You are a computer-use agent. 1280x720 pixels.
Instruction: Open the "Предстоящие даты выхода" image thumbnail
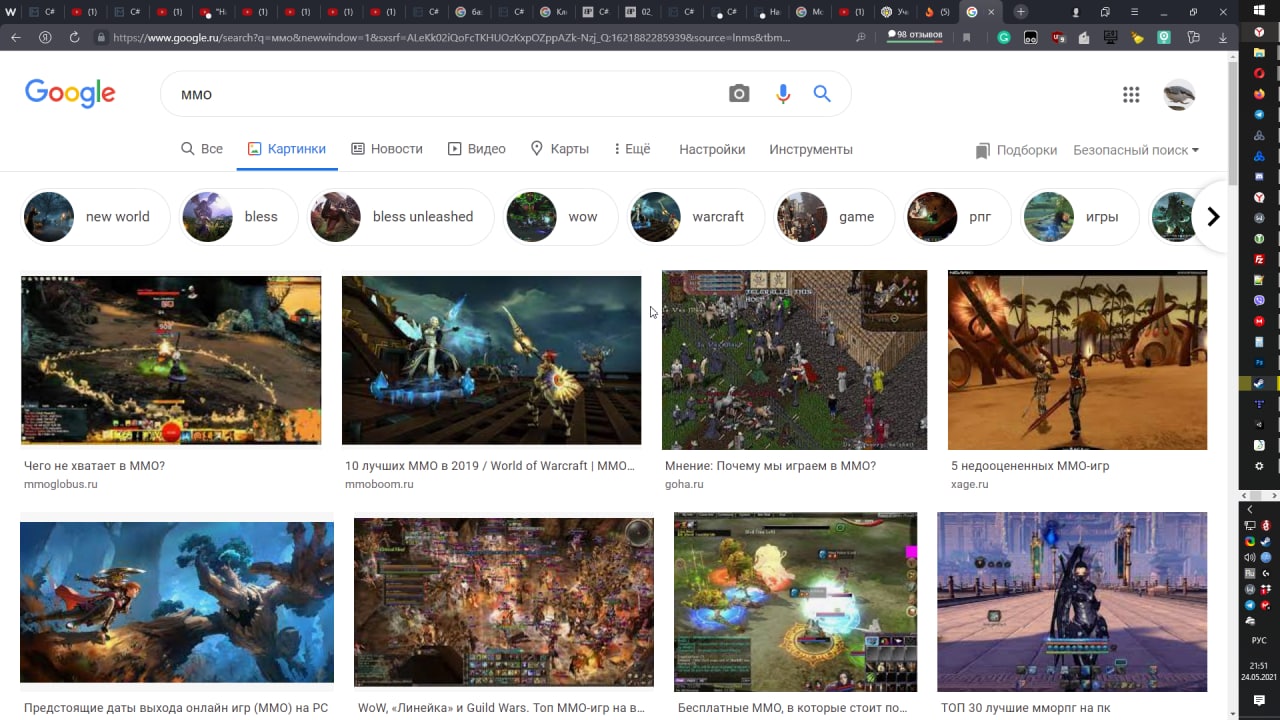(x=177, y=602)
